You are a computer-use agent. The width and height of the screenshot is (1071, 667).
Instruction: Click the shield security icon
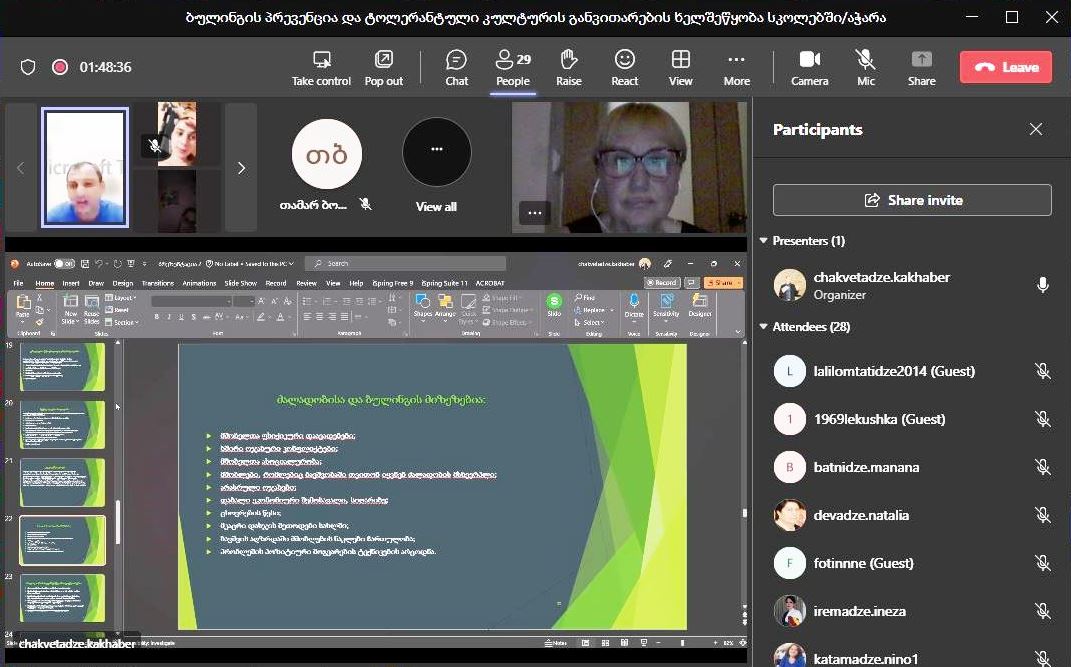point(28,67)
